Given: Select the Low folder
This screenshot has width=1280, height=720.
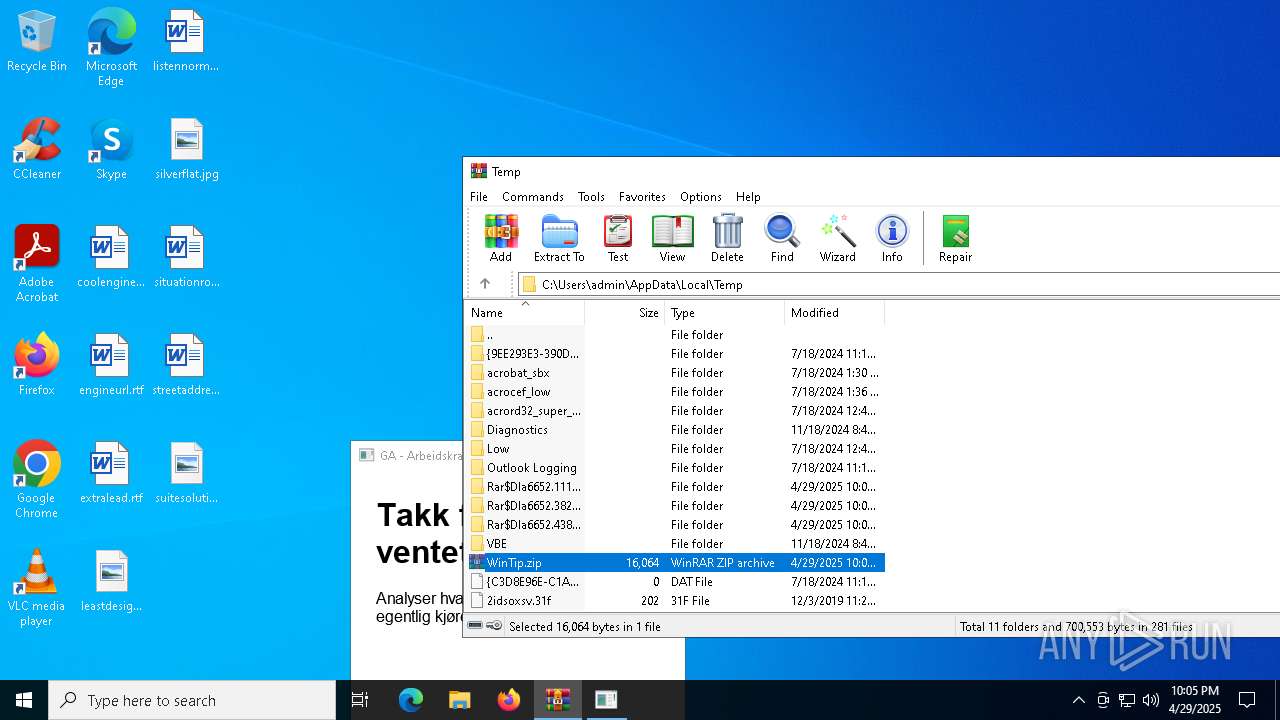Looking at the screenshot, I should (x=675, y=449).
